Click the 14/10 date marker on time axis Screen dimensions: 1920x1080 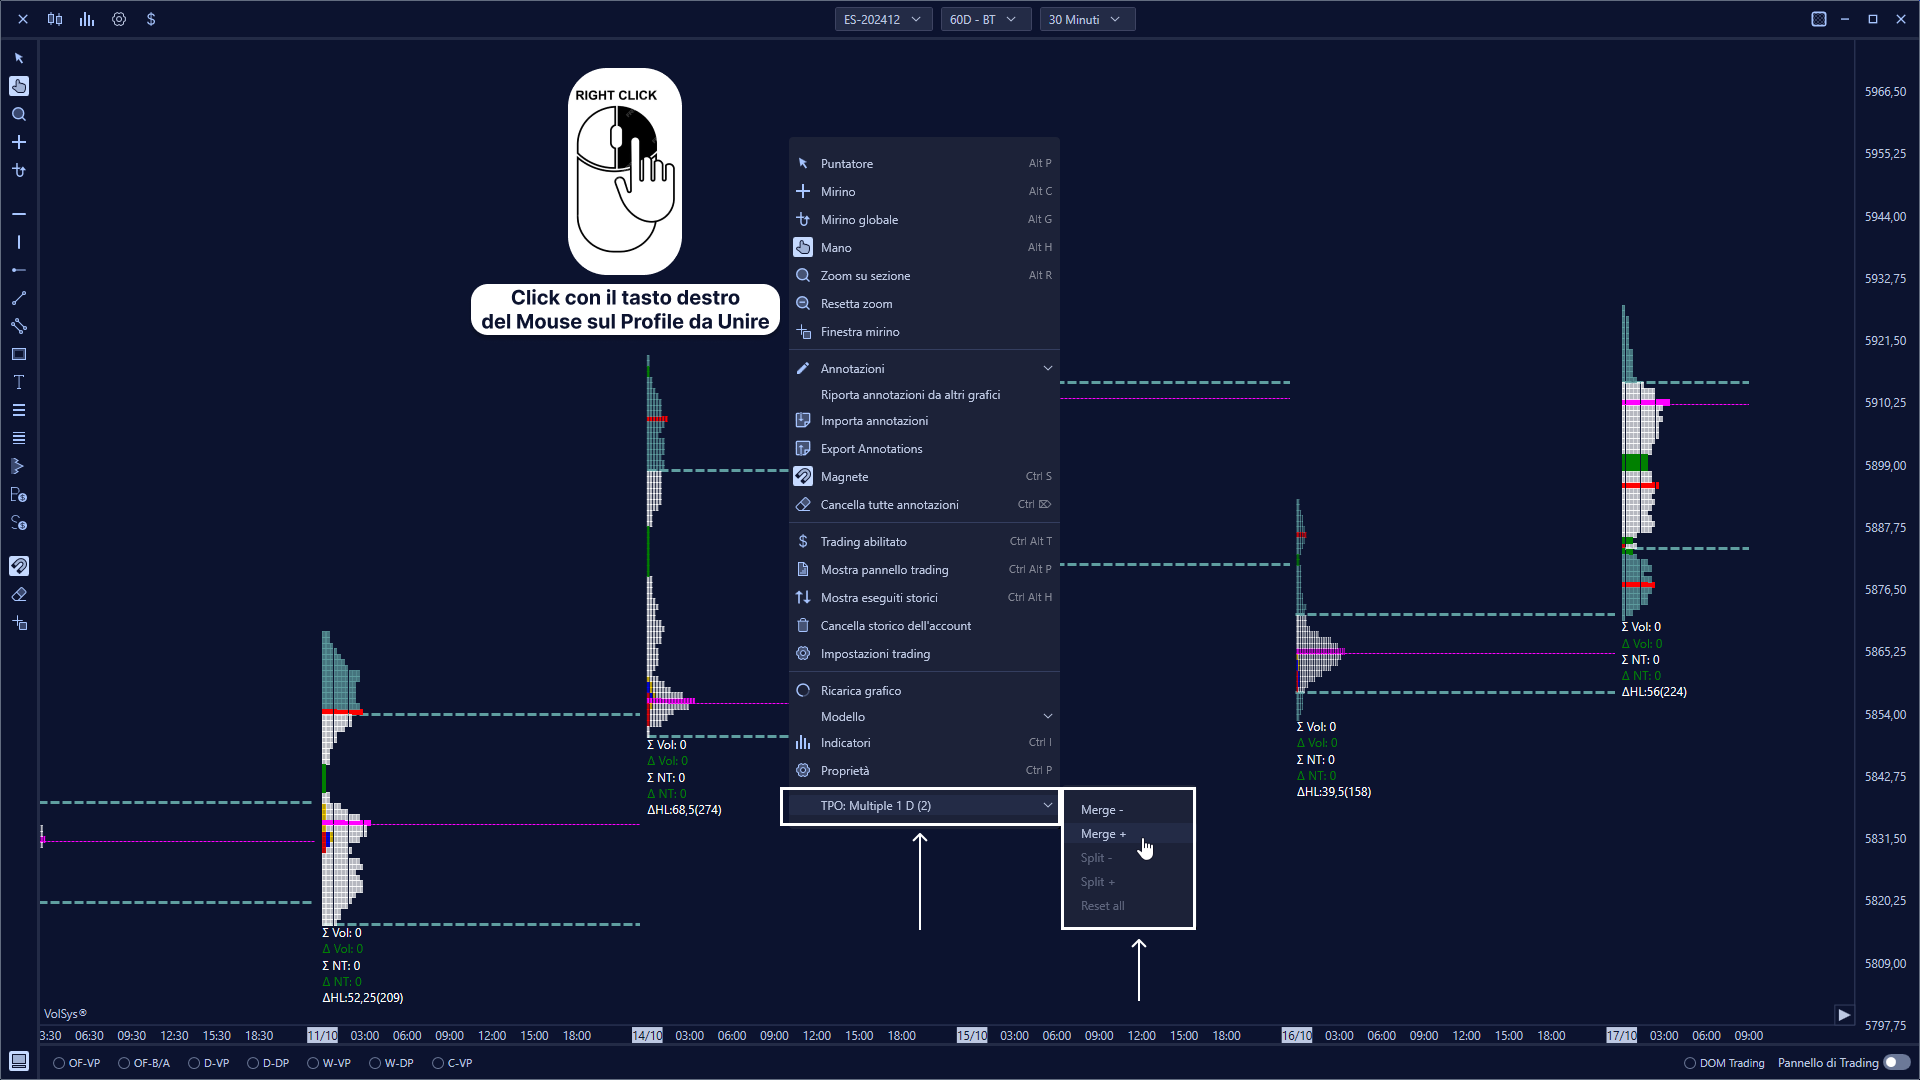click(x=647, y=1036)
